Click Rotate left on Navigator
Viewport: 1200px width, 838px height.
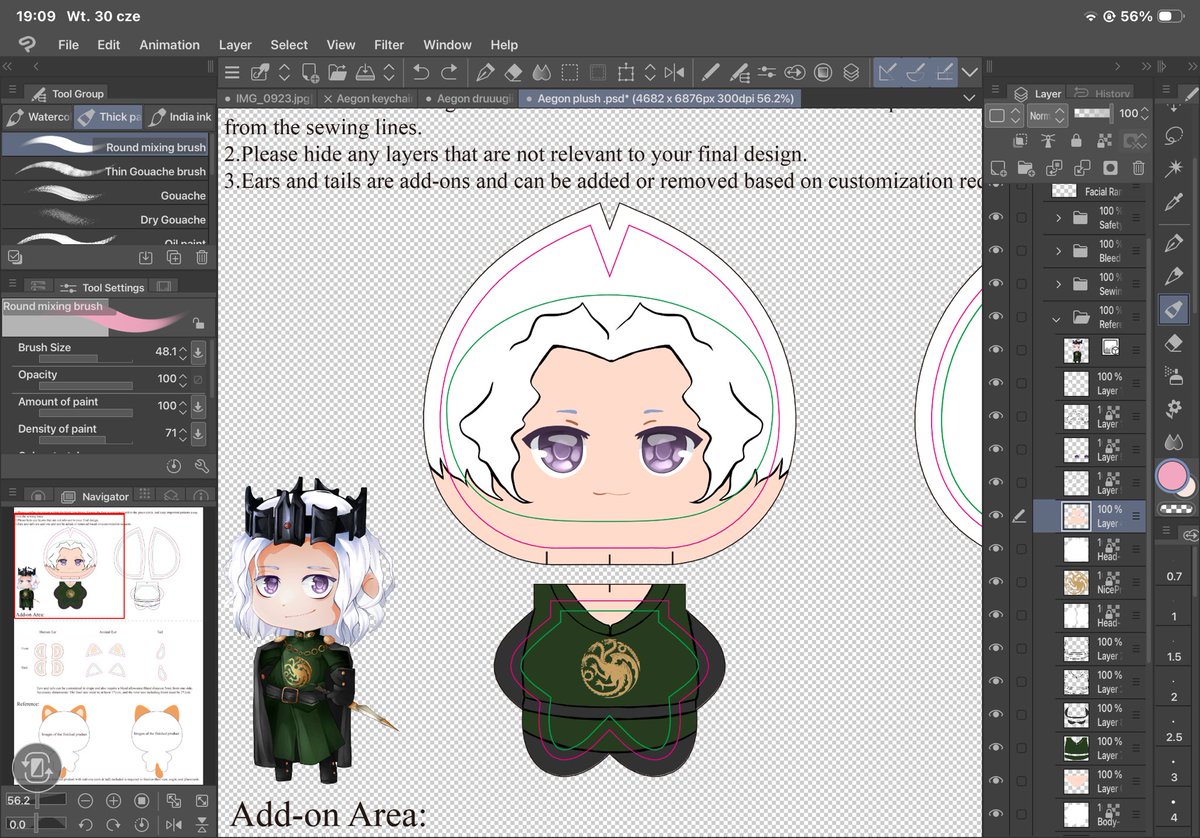coord(86,824)
